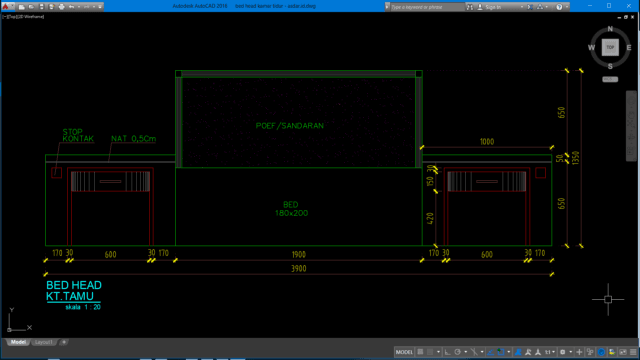Click the Workspace switching gear icon
Viewport: 640px width, 360px height.
[x=562, y=352]
